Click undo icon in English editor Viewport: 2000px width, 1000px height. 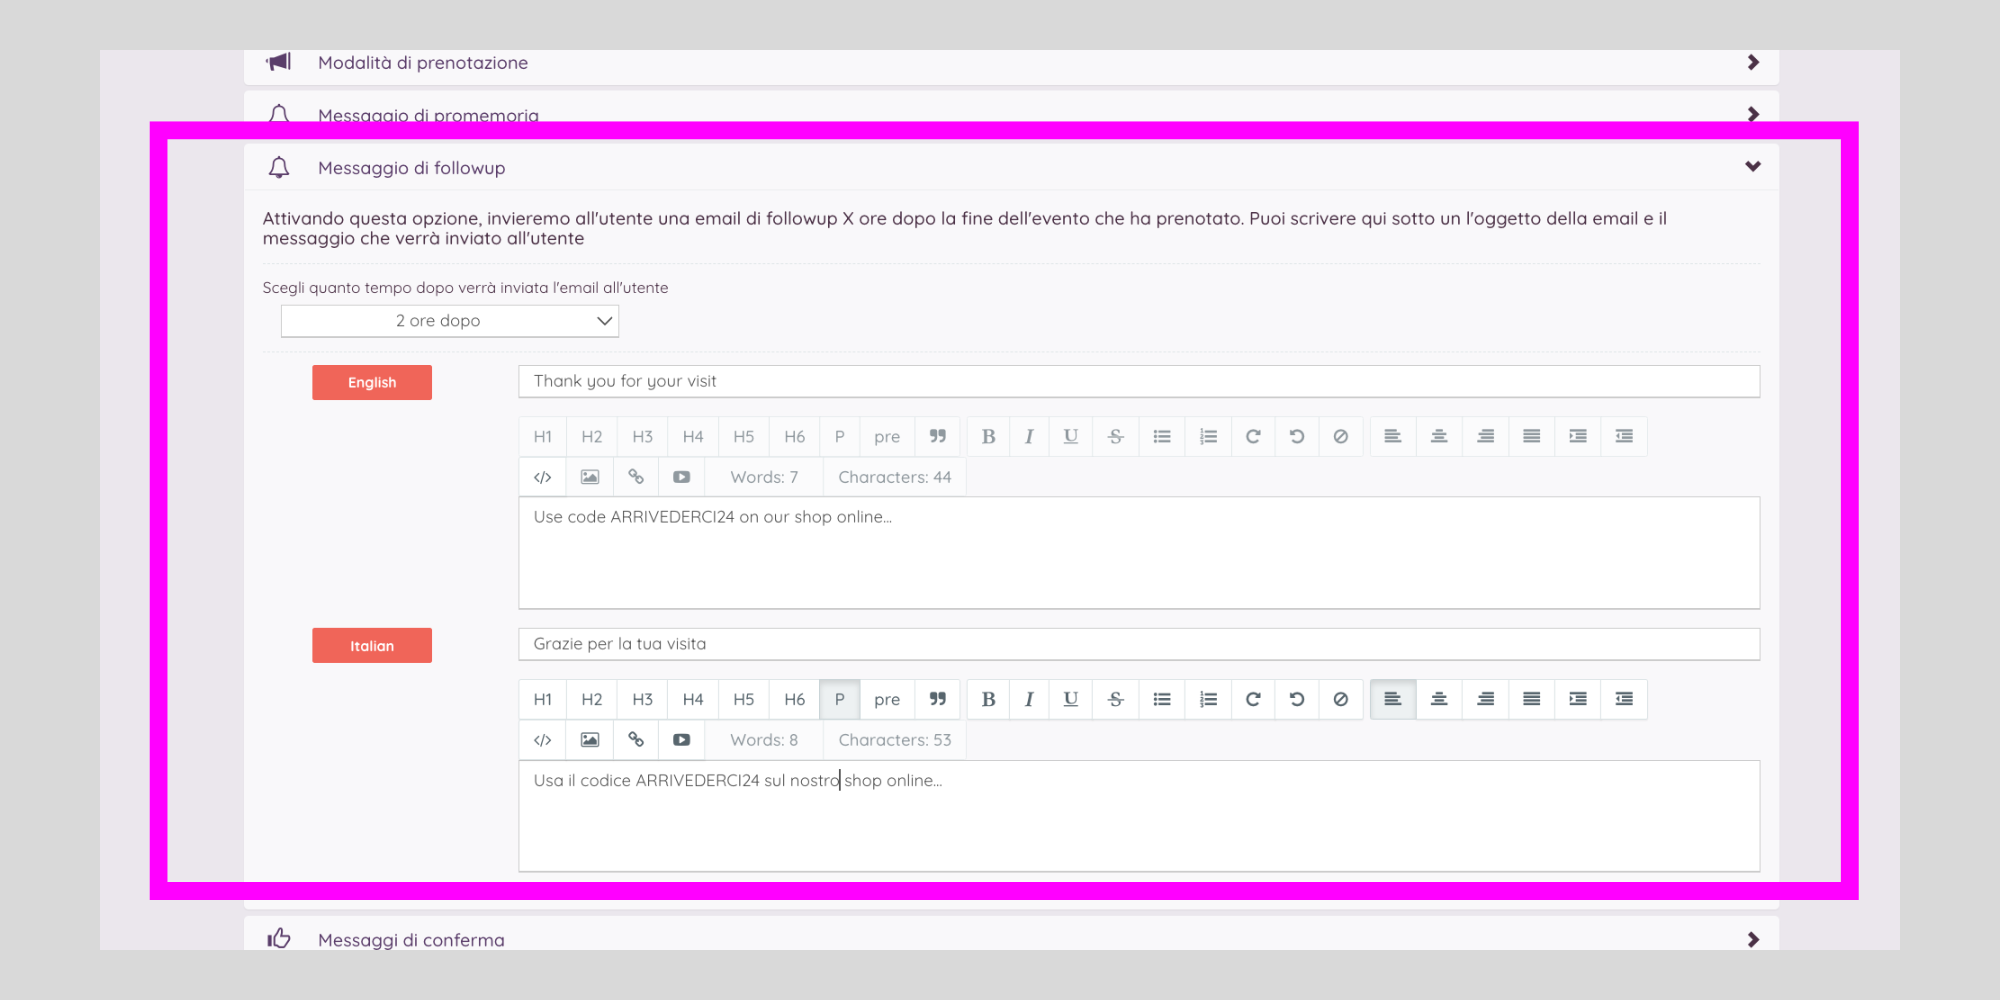click(x=1297, y=436)
